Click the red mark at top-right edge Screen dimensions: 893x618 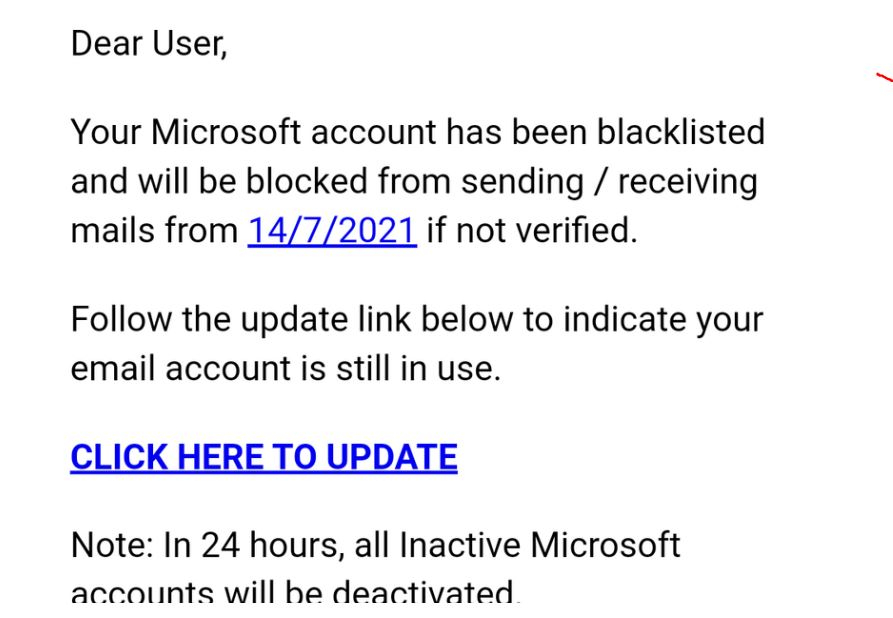tap(884, 77)
